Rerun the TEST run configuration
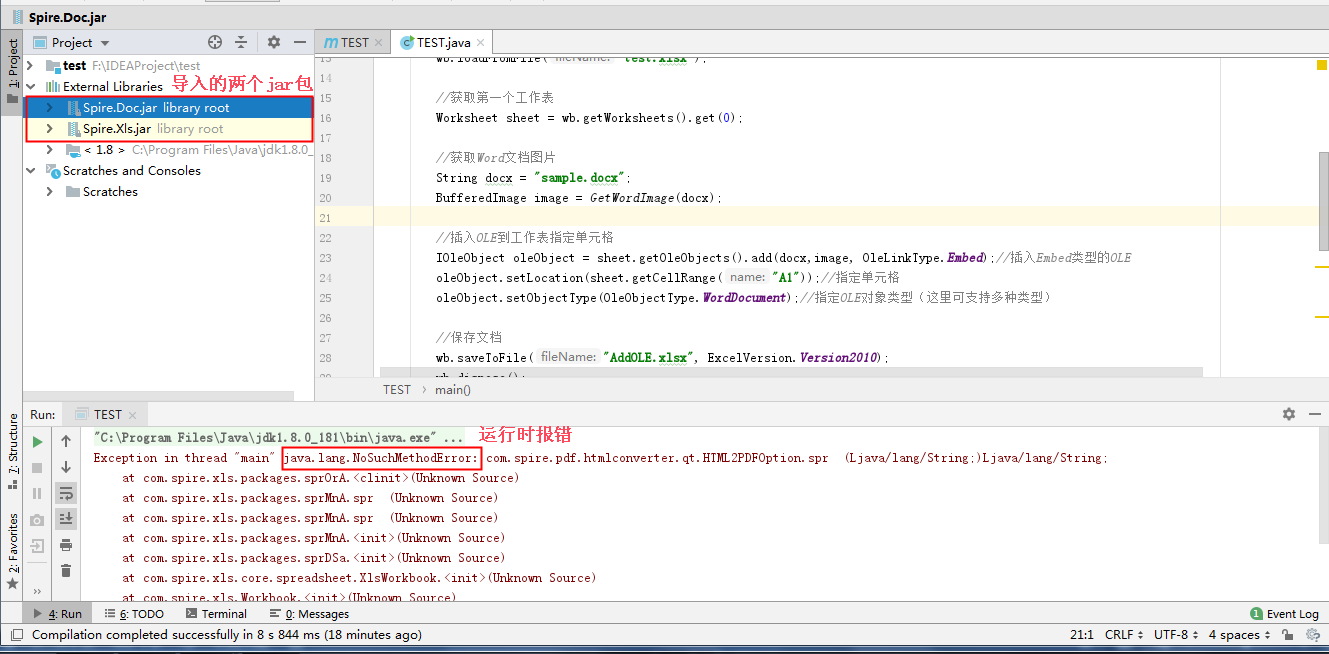 tap(37, 442)
